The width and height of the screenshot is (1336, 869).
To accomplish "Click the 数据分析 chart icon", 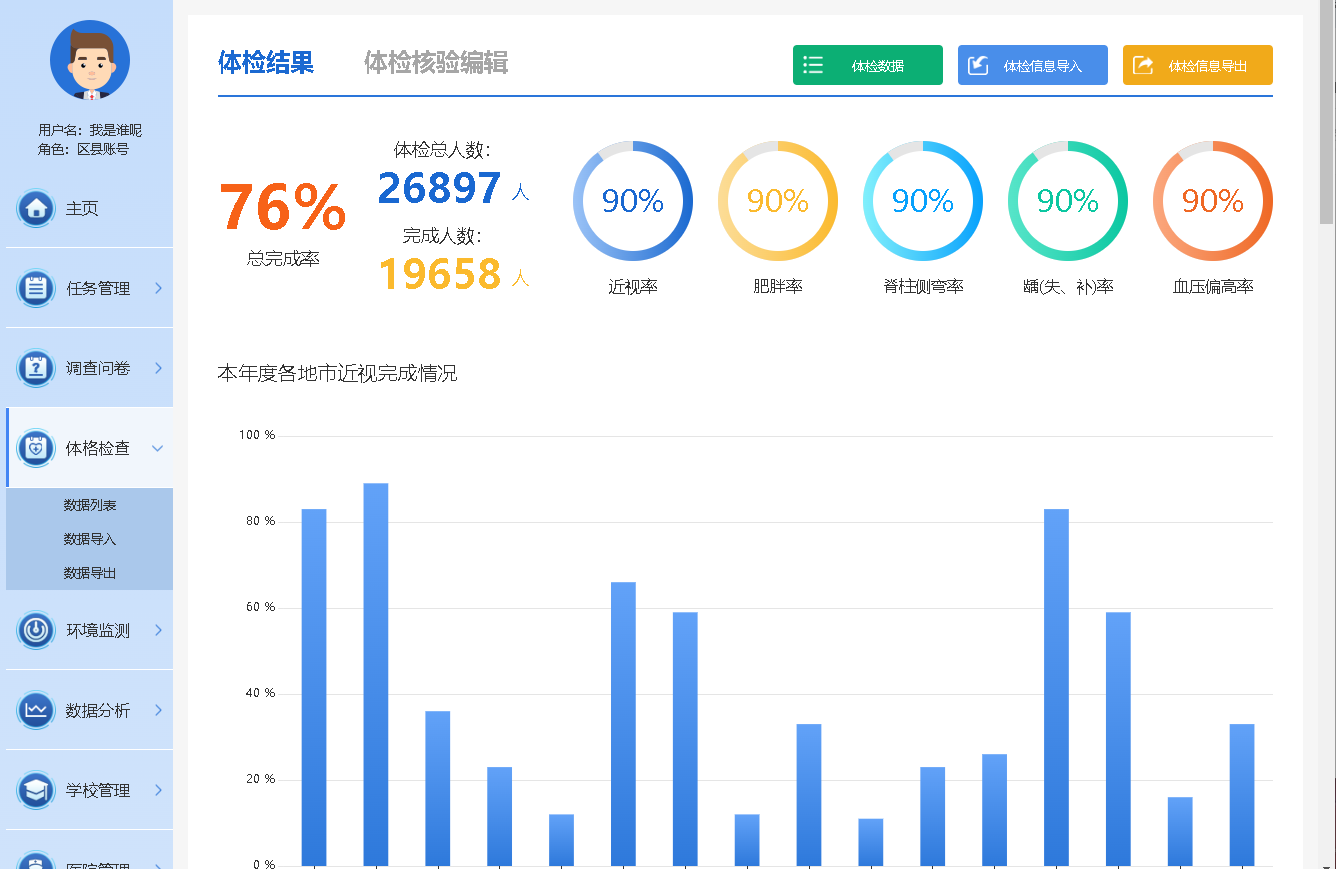I will click(x=37, y=710).
